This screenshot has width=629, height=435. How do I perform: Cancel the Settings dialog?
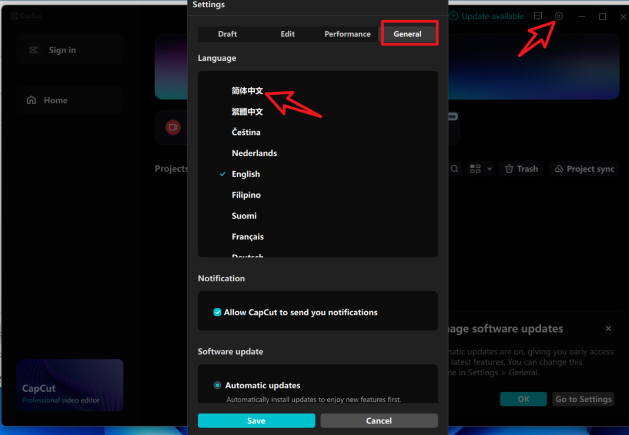378,421
